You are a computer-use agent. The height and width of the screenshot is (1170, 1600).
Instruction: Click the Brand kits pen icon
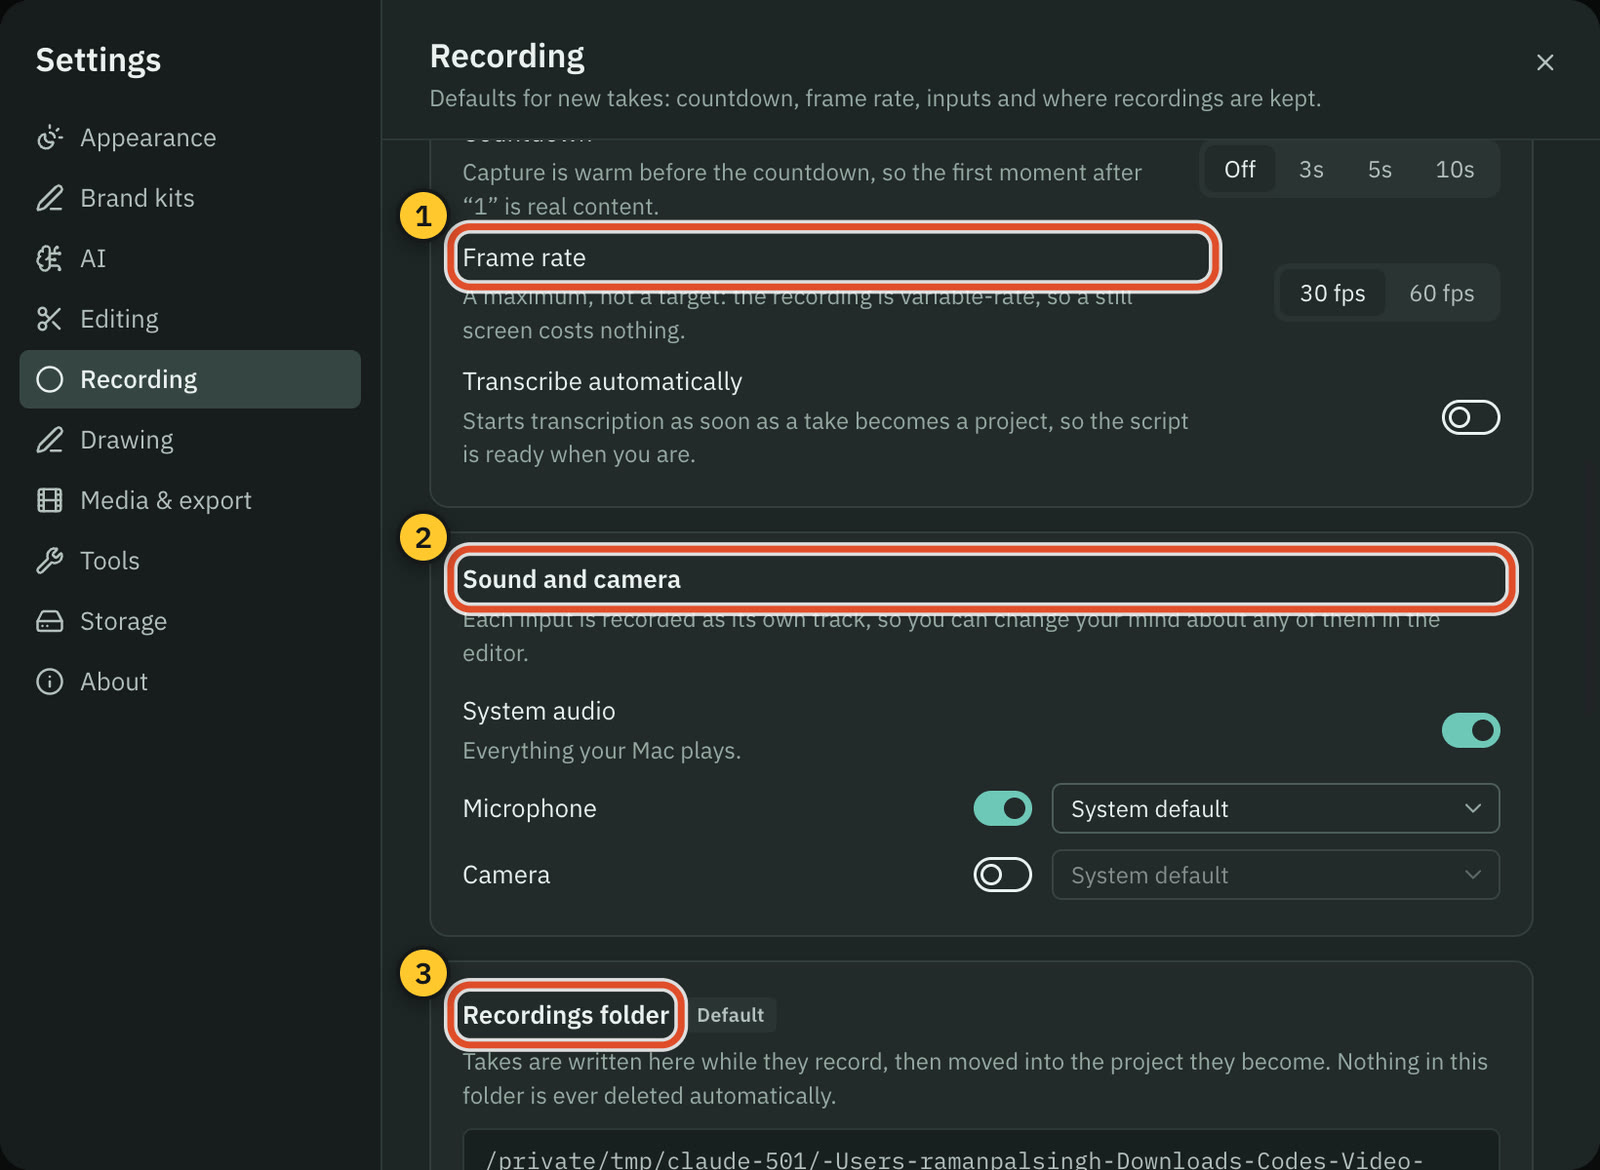(x=49, y=198)
